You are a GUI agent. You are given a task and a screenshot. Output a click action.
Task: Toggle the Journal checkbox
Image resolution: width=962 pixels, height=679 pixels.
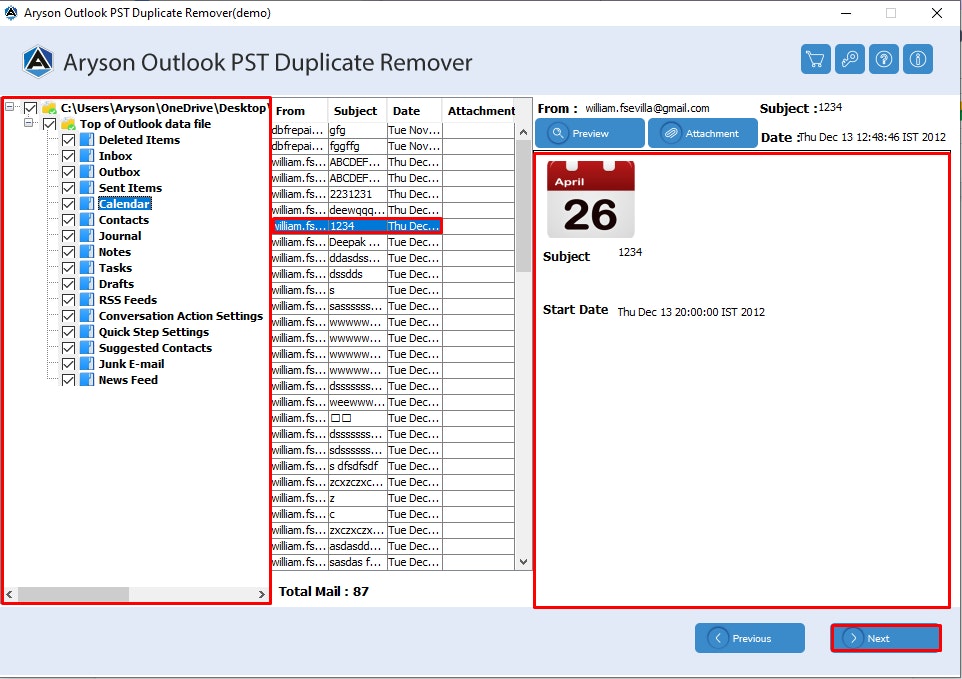pyautogui.click(x=68, y=236)
